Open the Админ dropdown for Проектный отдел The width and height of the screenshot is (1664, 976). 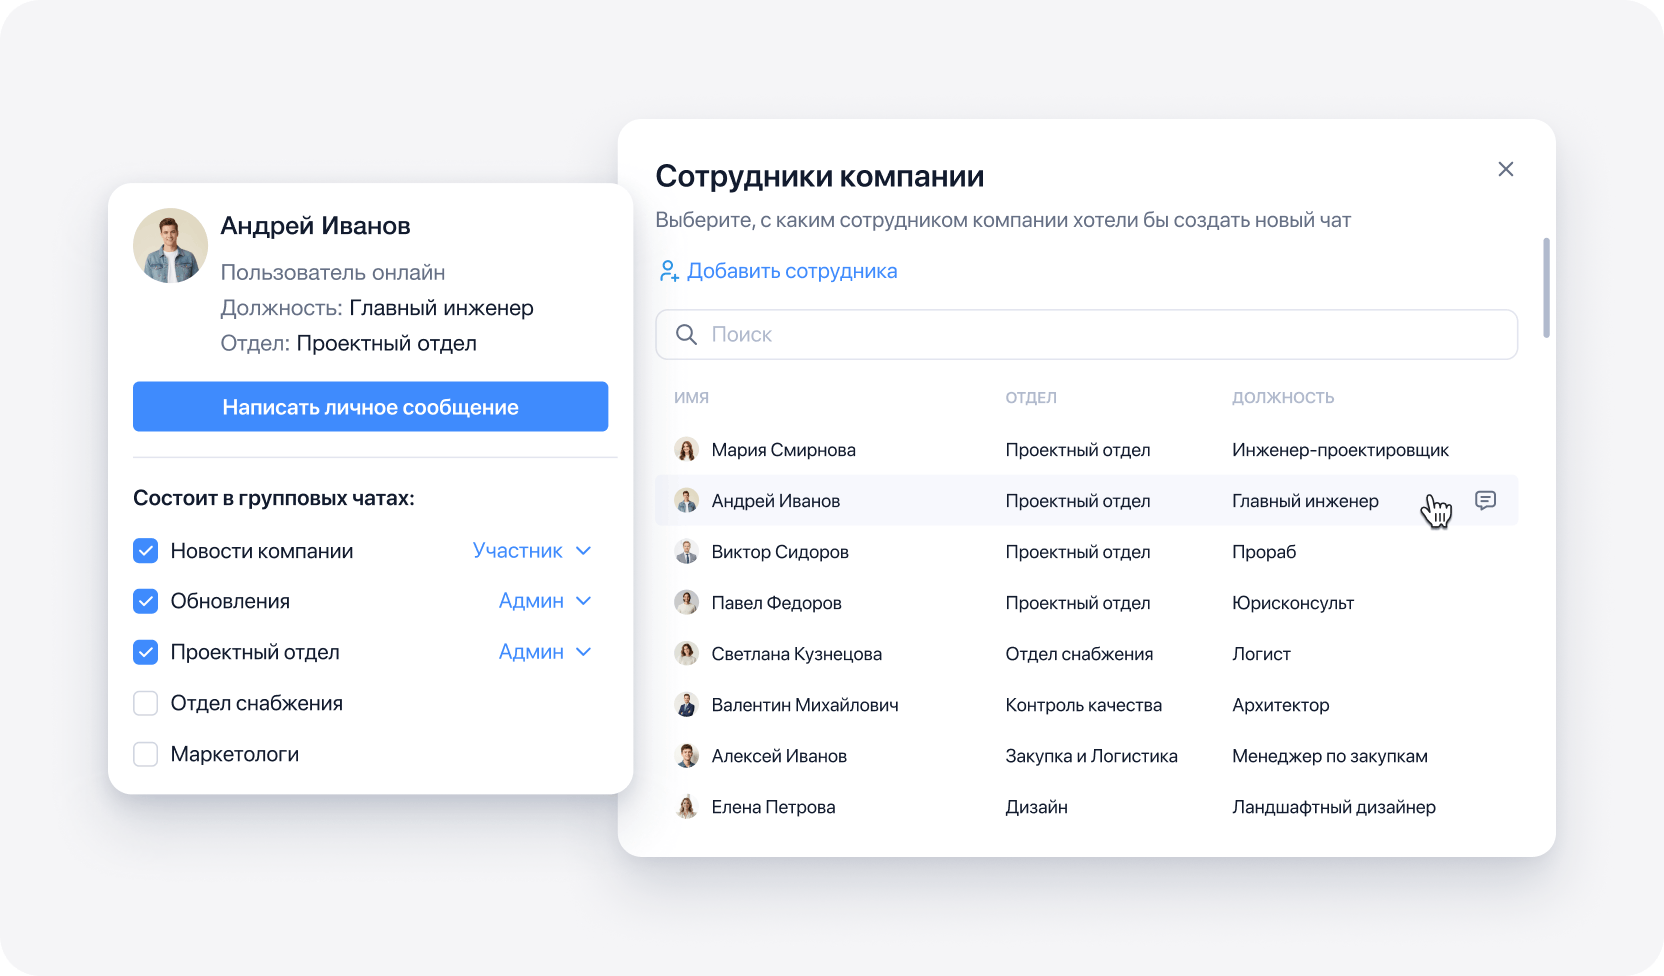point(545,651)
